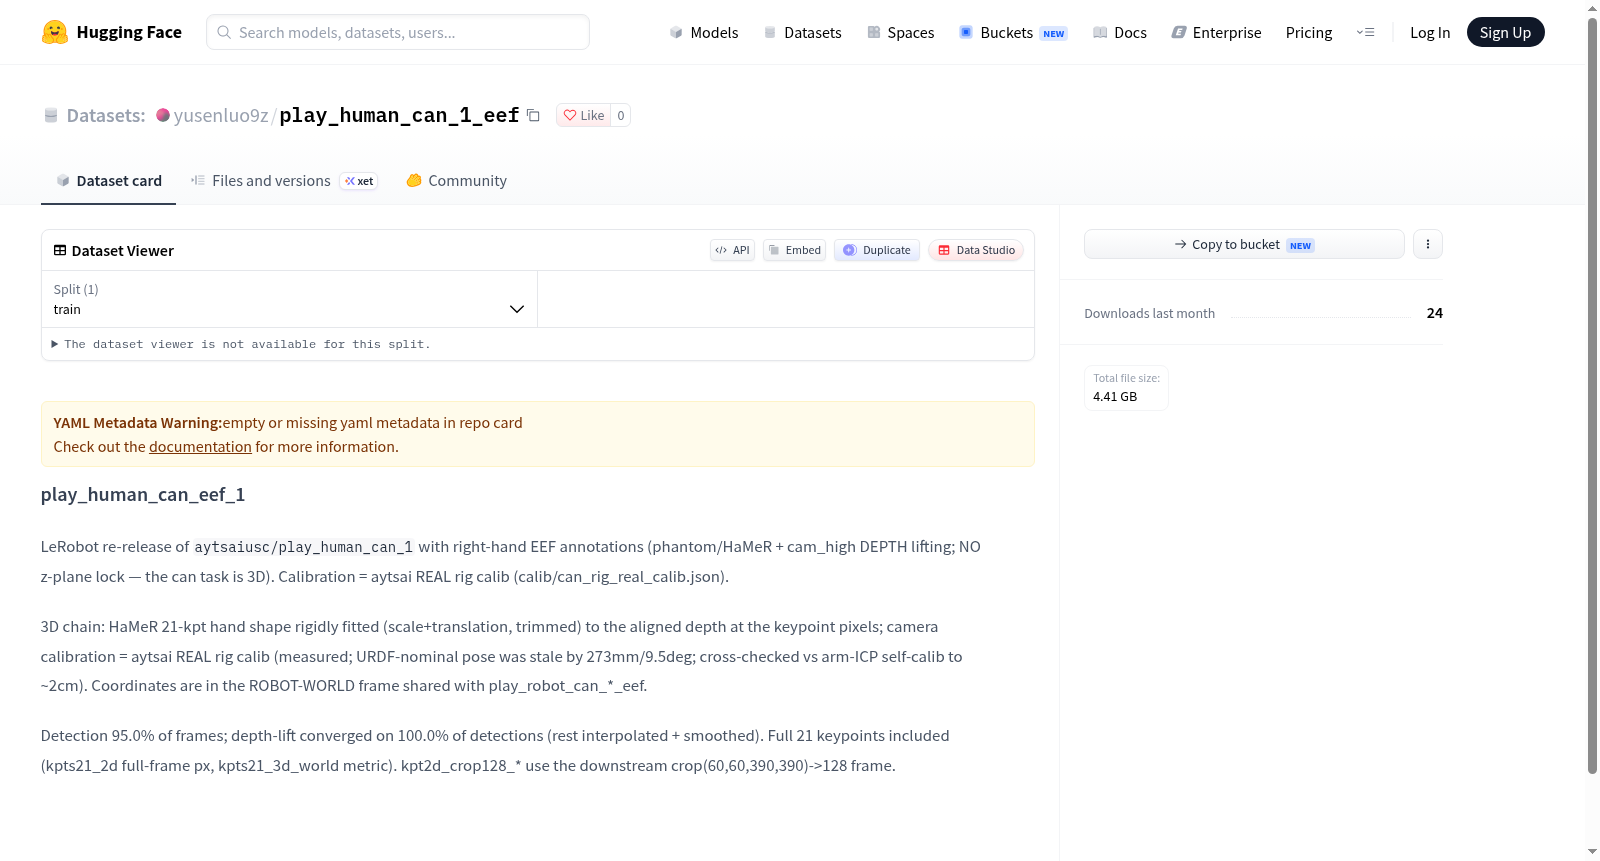Click the dataset owner avatar icon
The image size is (1600, 861).
tap(163, 115)
